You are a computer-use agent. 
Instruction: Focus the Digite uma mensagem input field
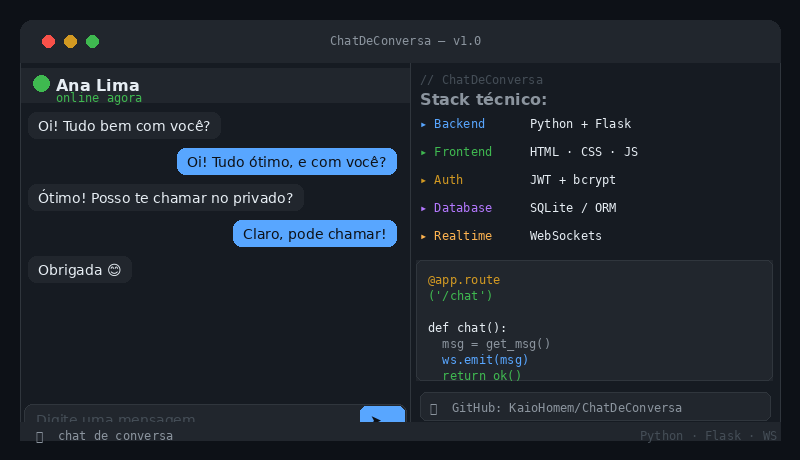click(192, 414)
